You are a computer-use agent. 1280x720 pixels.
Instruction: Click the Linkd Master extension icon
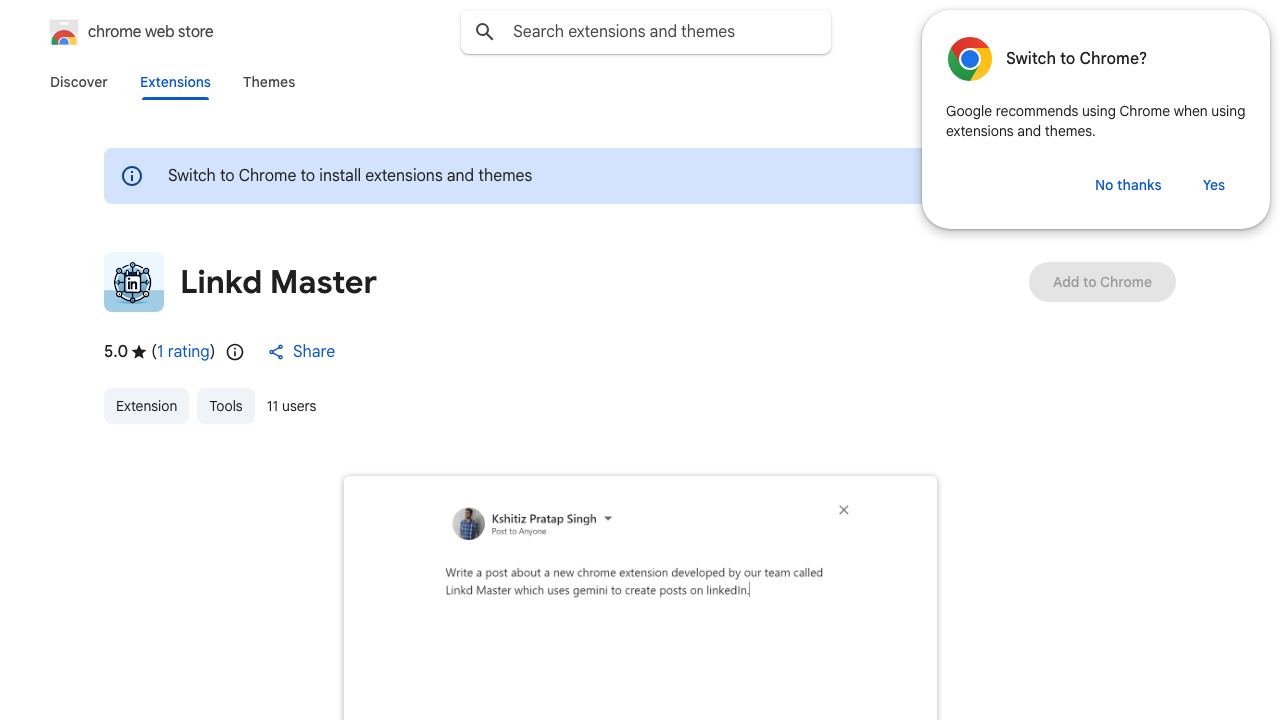click(134, 282)
